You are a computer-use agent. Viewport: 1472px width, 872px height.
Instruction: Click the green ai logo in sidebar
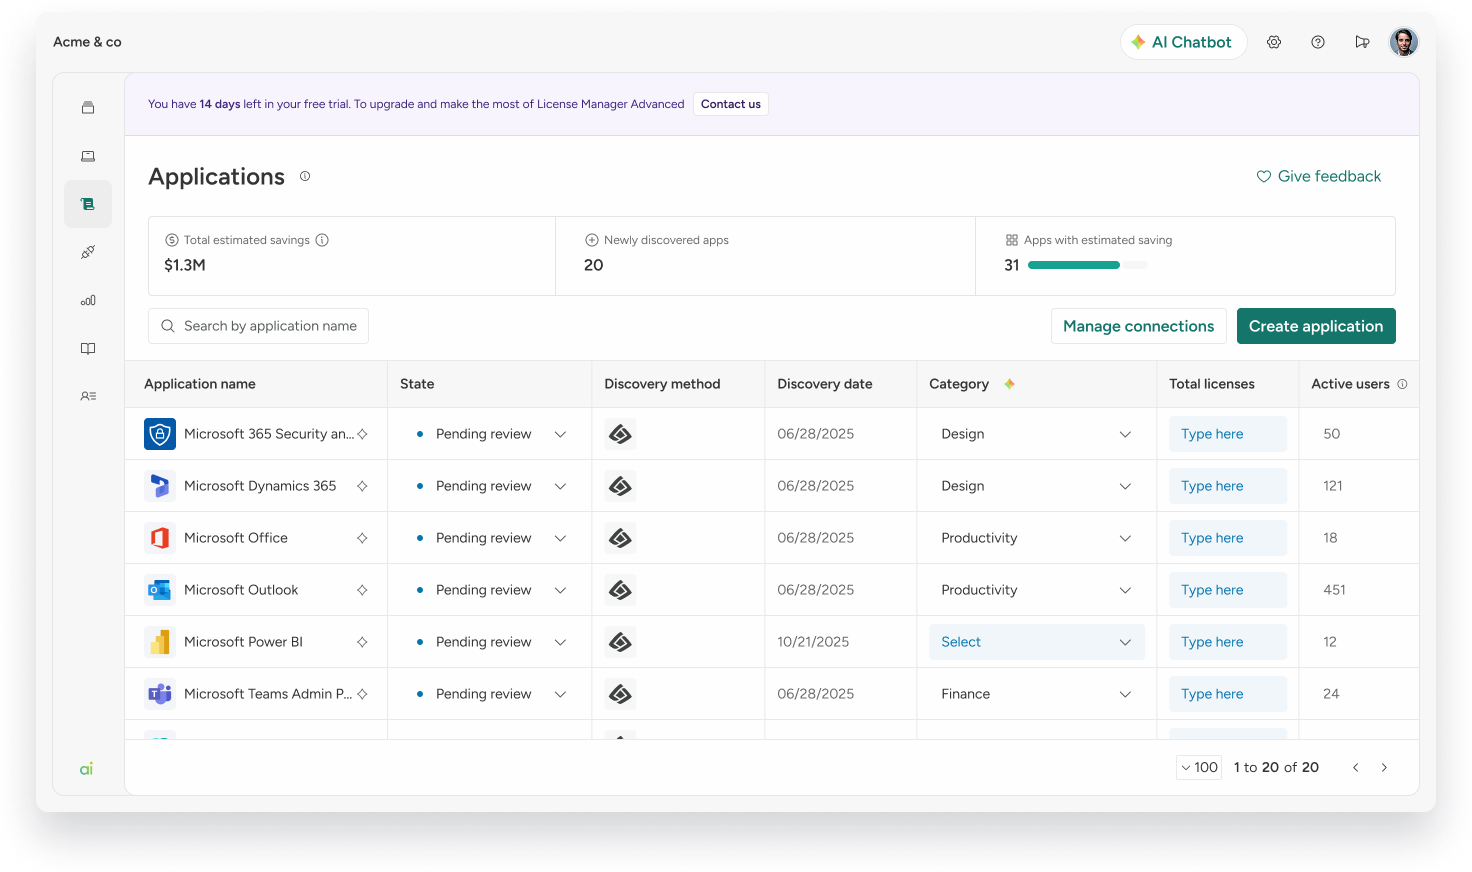(87, 768)
